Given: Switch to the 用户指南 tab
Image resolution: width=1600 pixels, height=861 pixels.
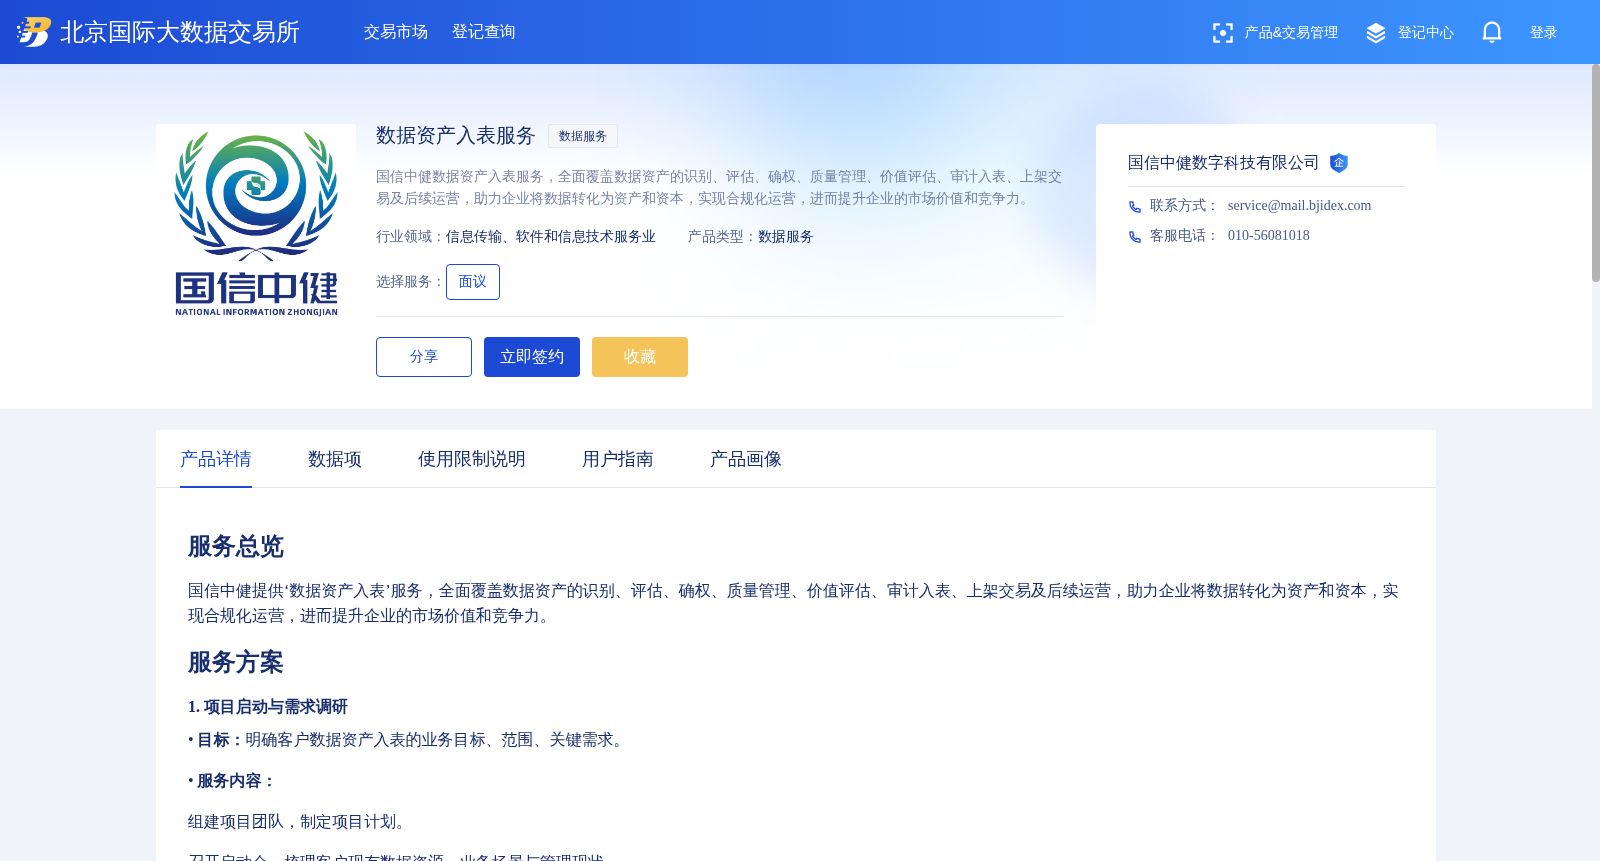Looking at the screenshot, I should [618, 459].
